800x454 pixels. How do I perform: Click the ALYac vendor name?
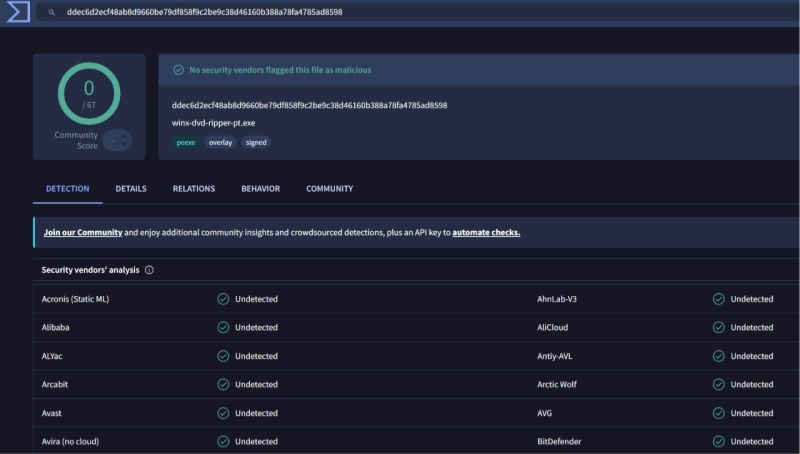[52, 356]
